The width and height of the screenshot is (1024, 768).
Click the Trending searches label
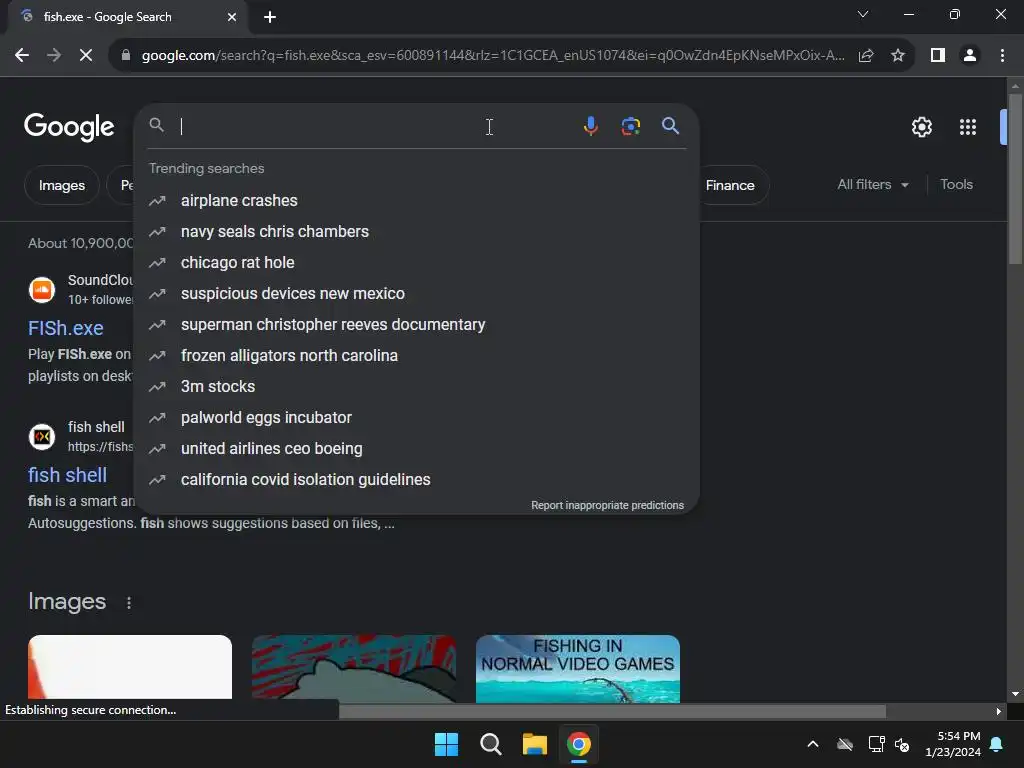click(x=206, y=168)
